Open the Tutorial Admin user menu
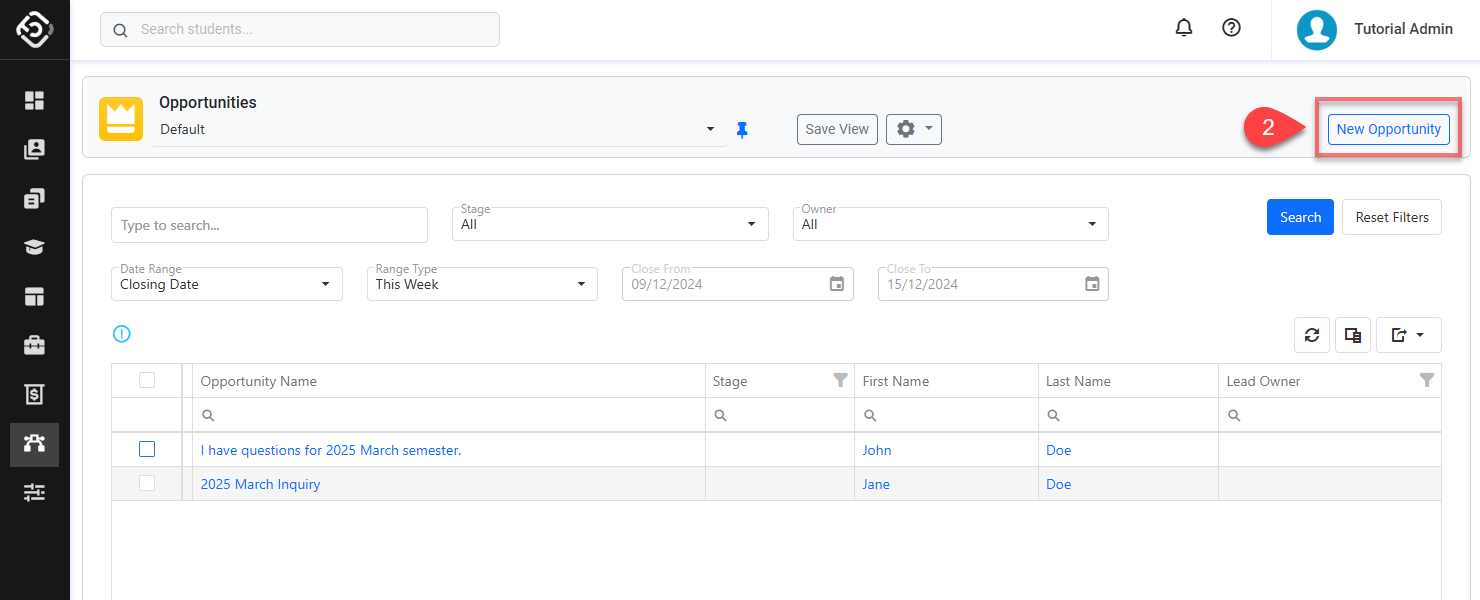Image resolution: width=1480 pixels, height=600 pixels. (1375, 29)
